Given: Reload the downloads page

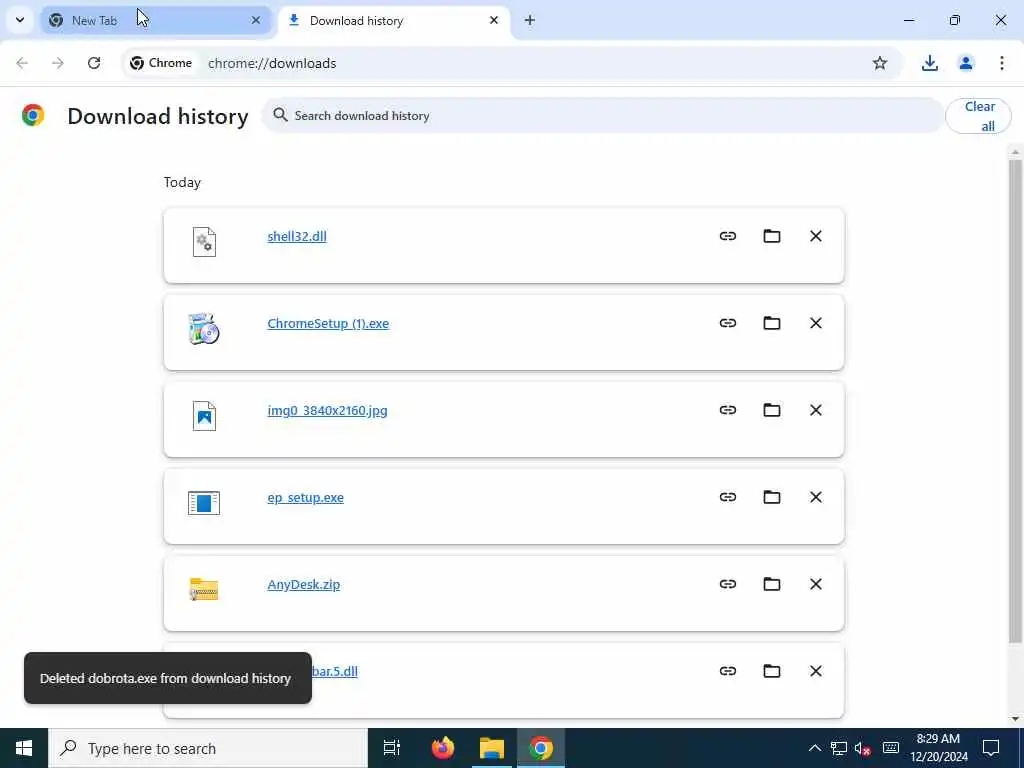Looking at the screenshot, I should (x=94, y=63).
